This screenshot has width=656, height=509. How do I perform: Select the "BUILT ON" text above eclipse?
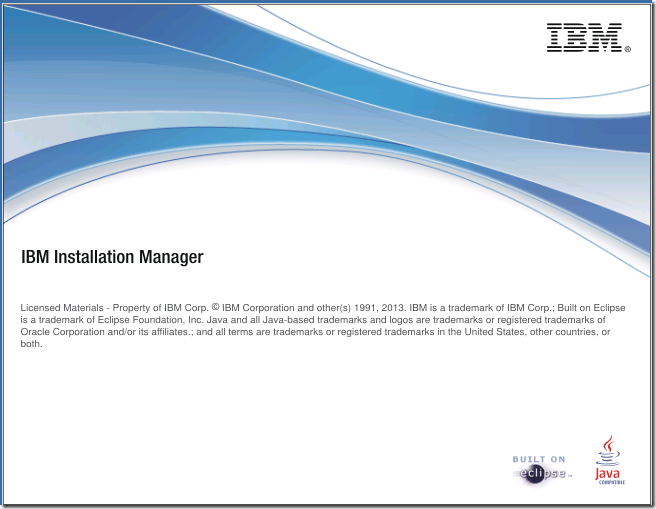coord(539,459)
